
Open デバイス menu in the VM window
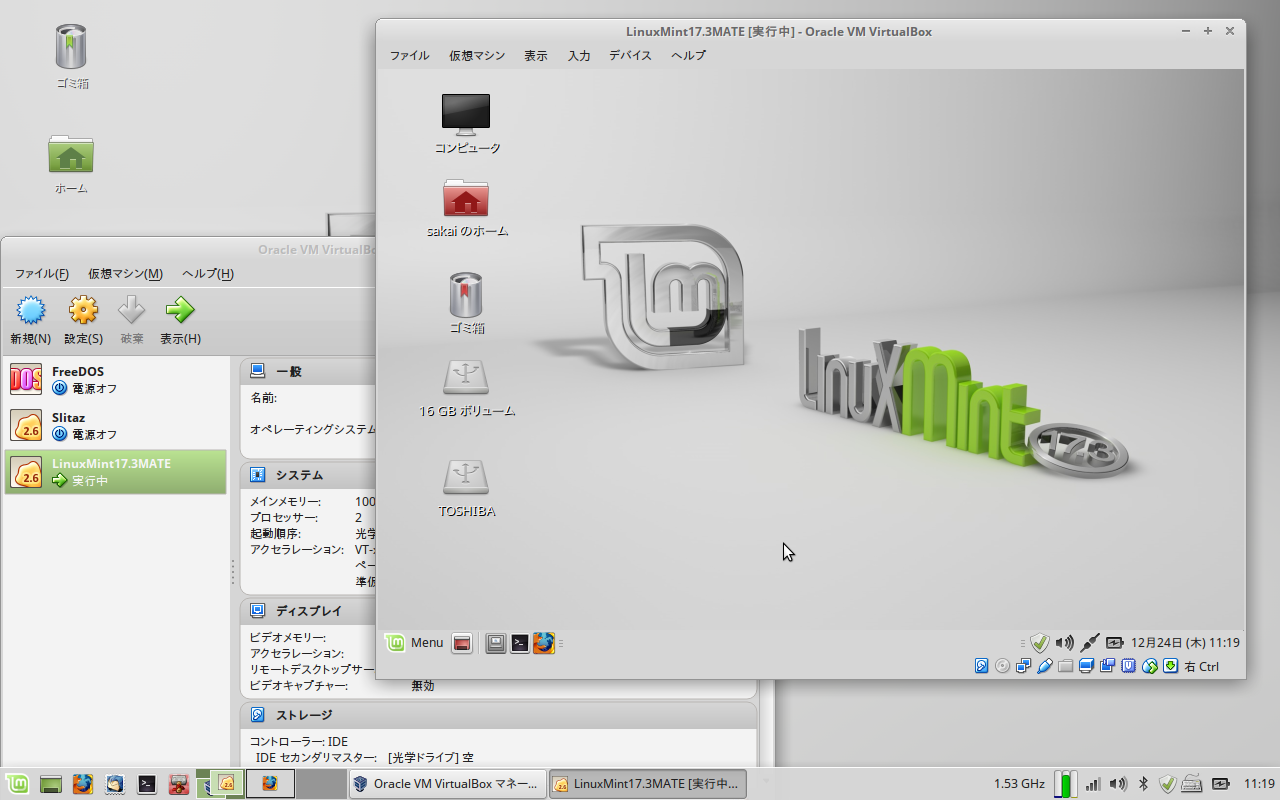(x=630, y=56)
